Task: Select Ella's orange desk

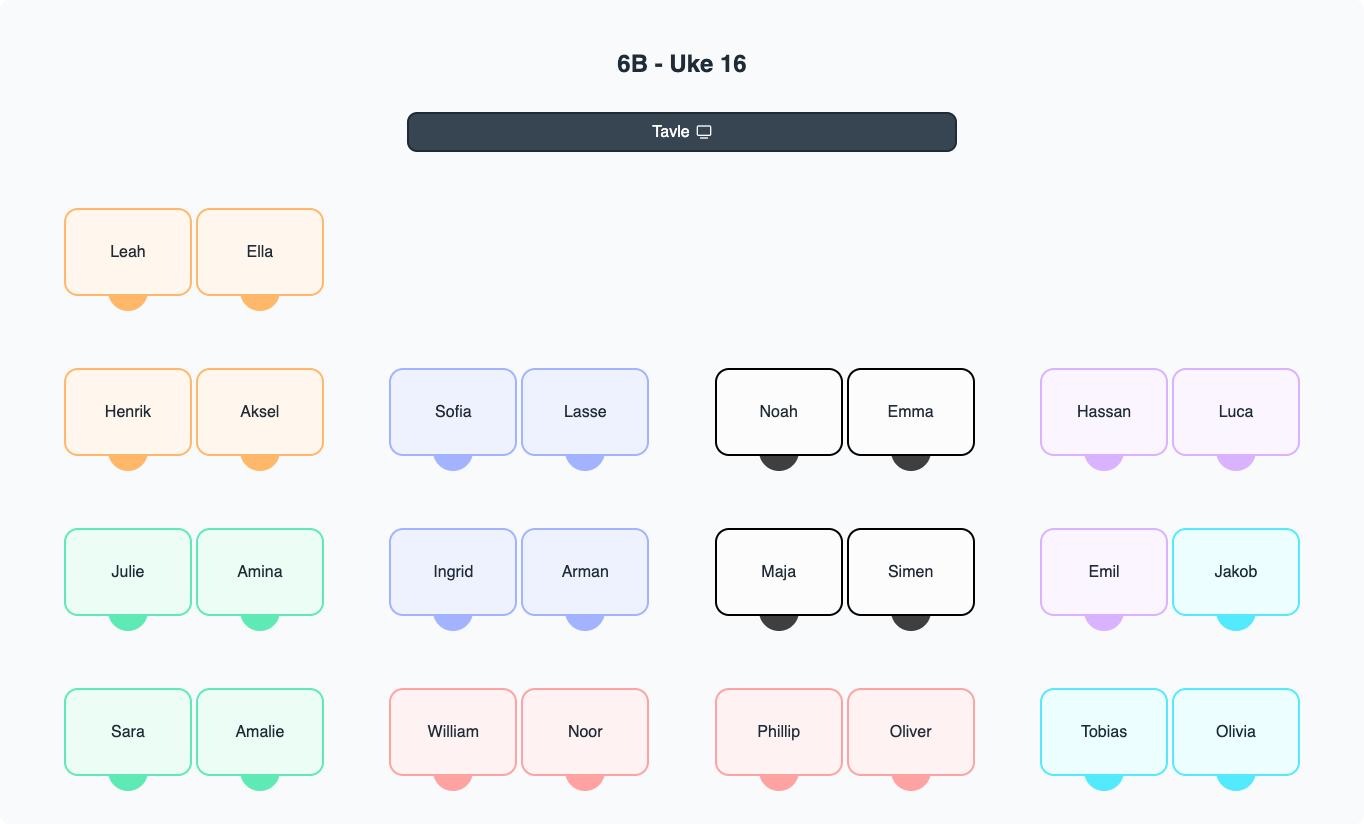Action: [x=260, y=251]
